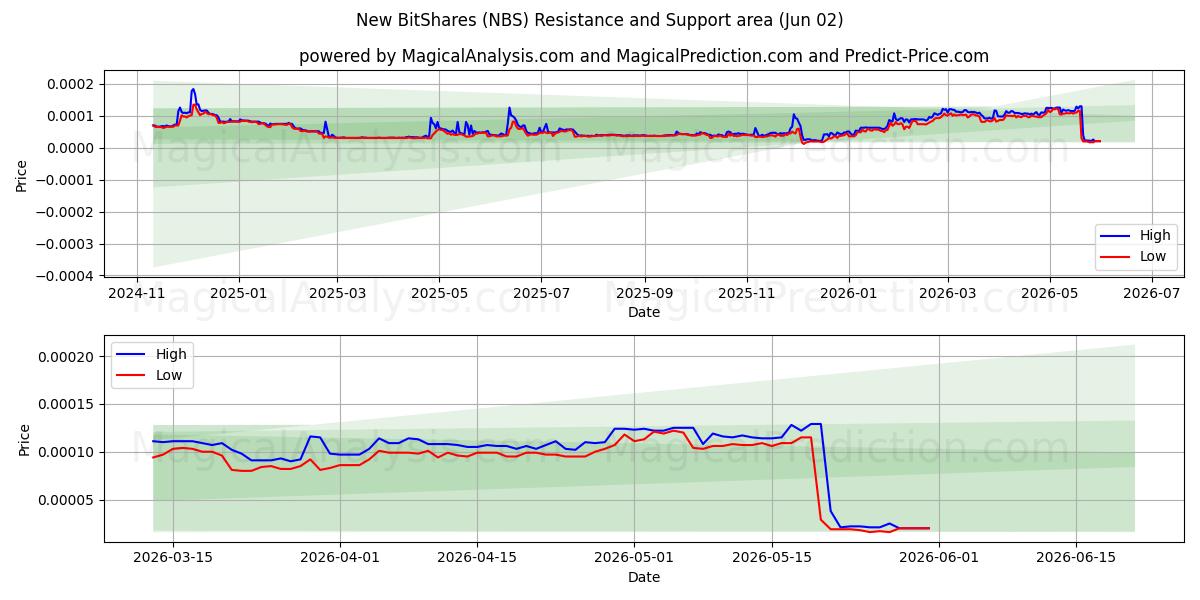Click the '0.00015' lower y-axis tick
Viewport: 1200px width, 600px height.
click(x=68, y=405)
